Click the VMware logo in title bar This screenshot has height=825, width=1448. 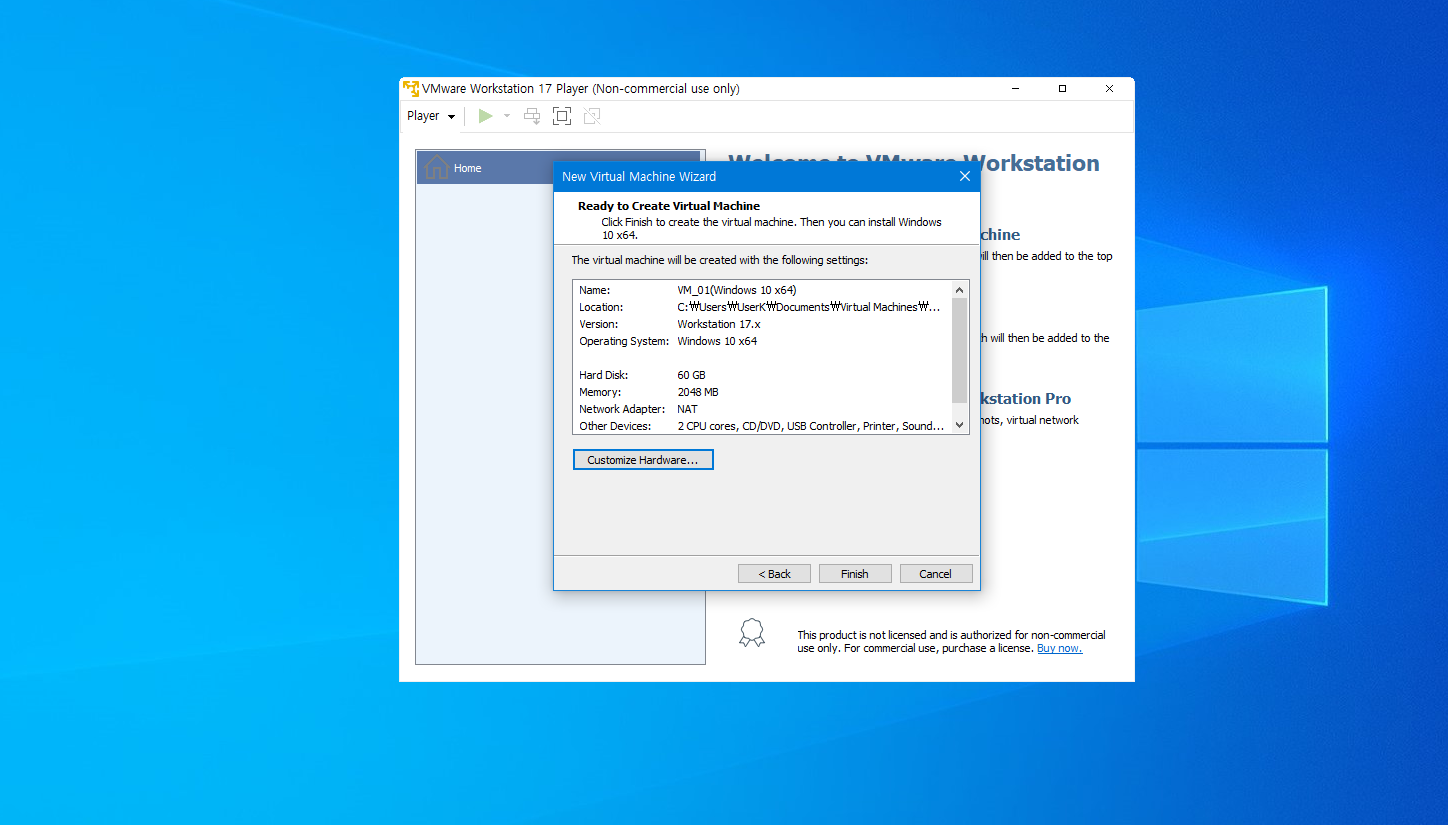point(410,88)
